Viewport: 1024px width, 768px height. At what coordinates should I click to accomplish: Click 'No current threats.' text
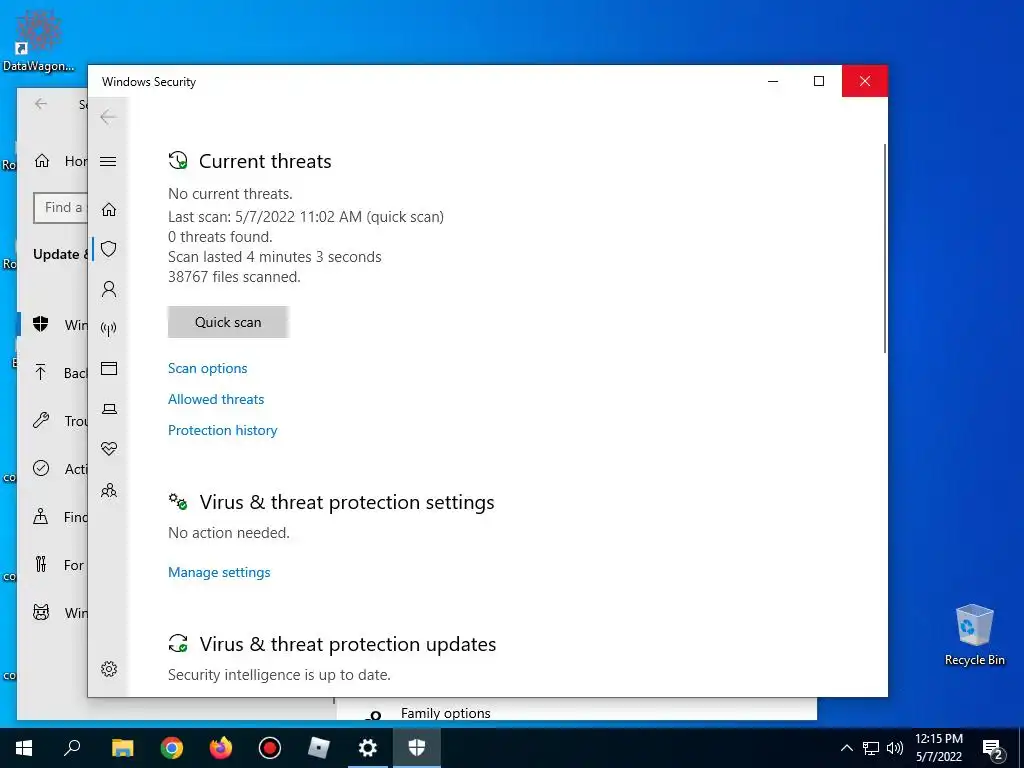coord(230,194)
